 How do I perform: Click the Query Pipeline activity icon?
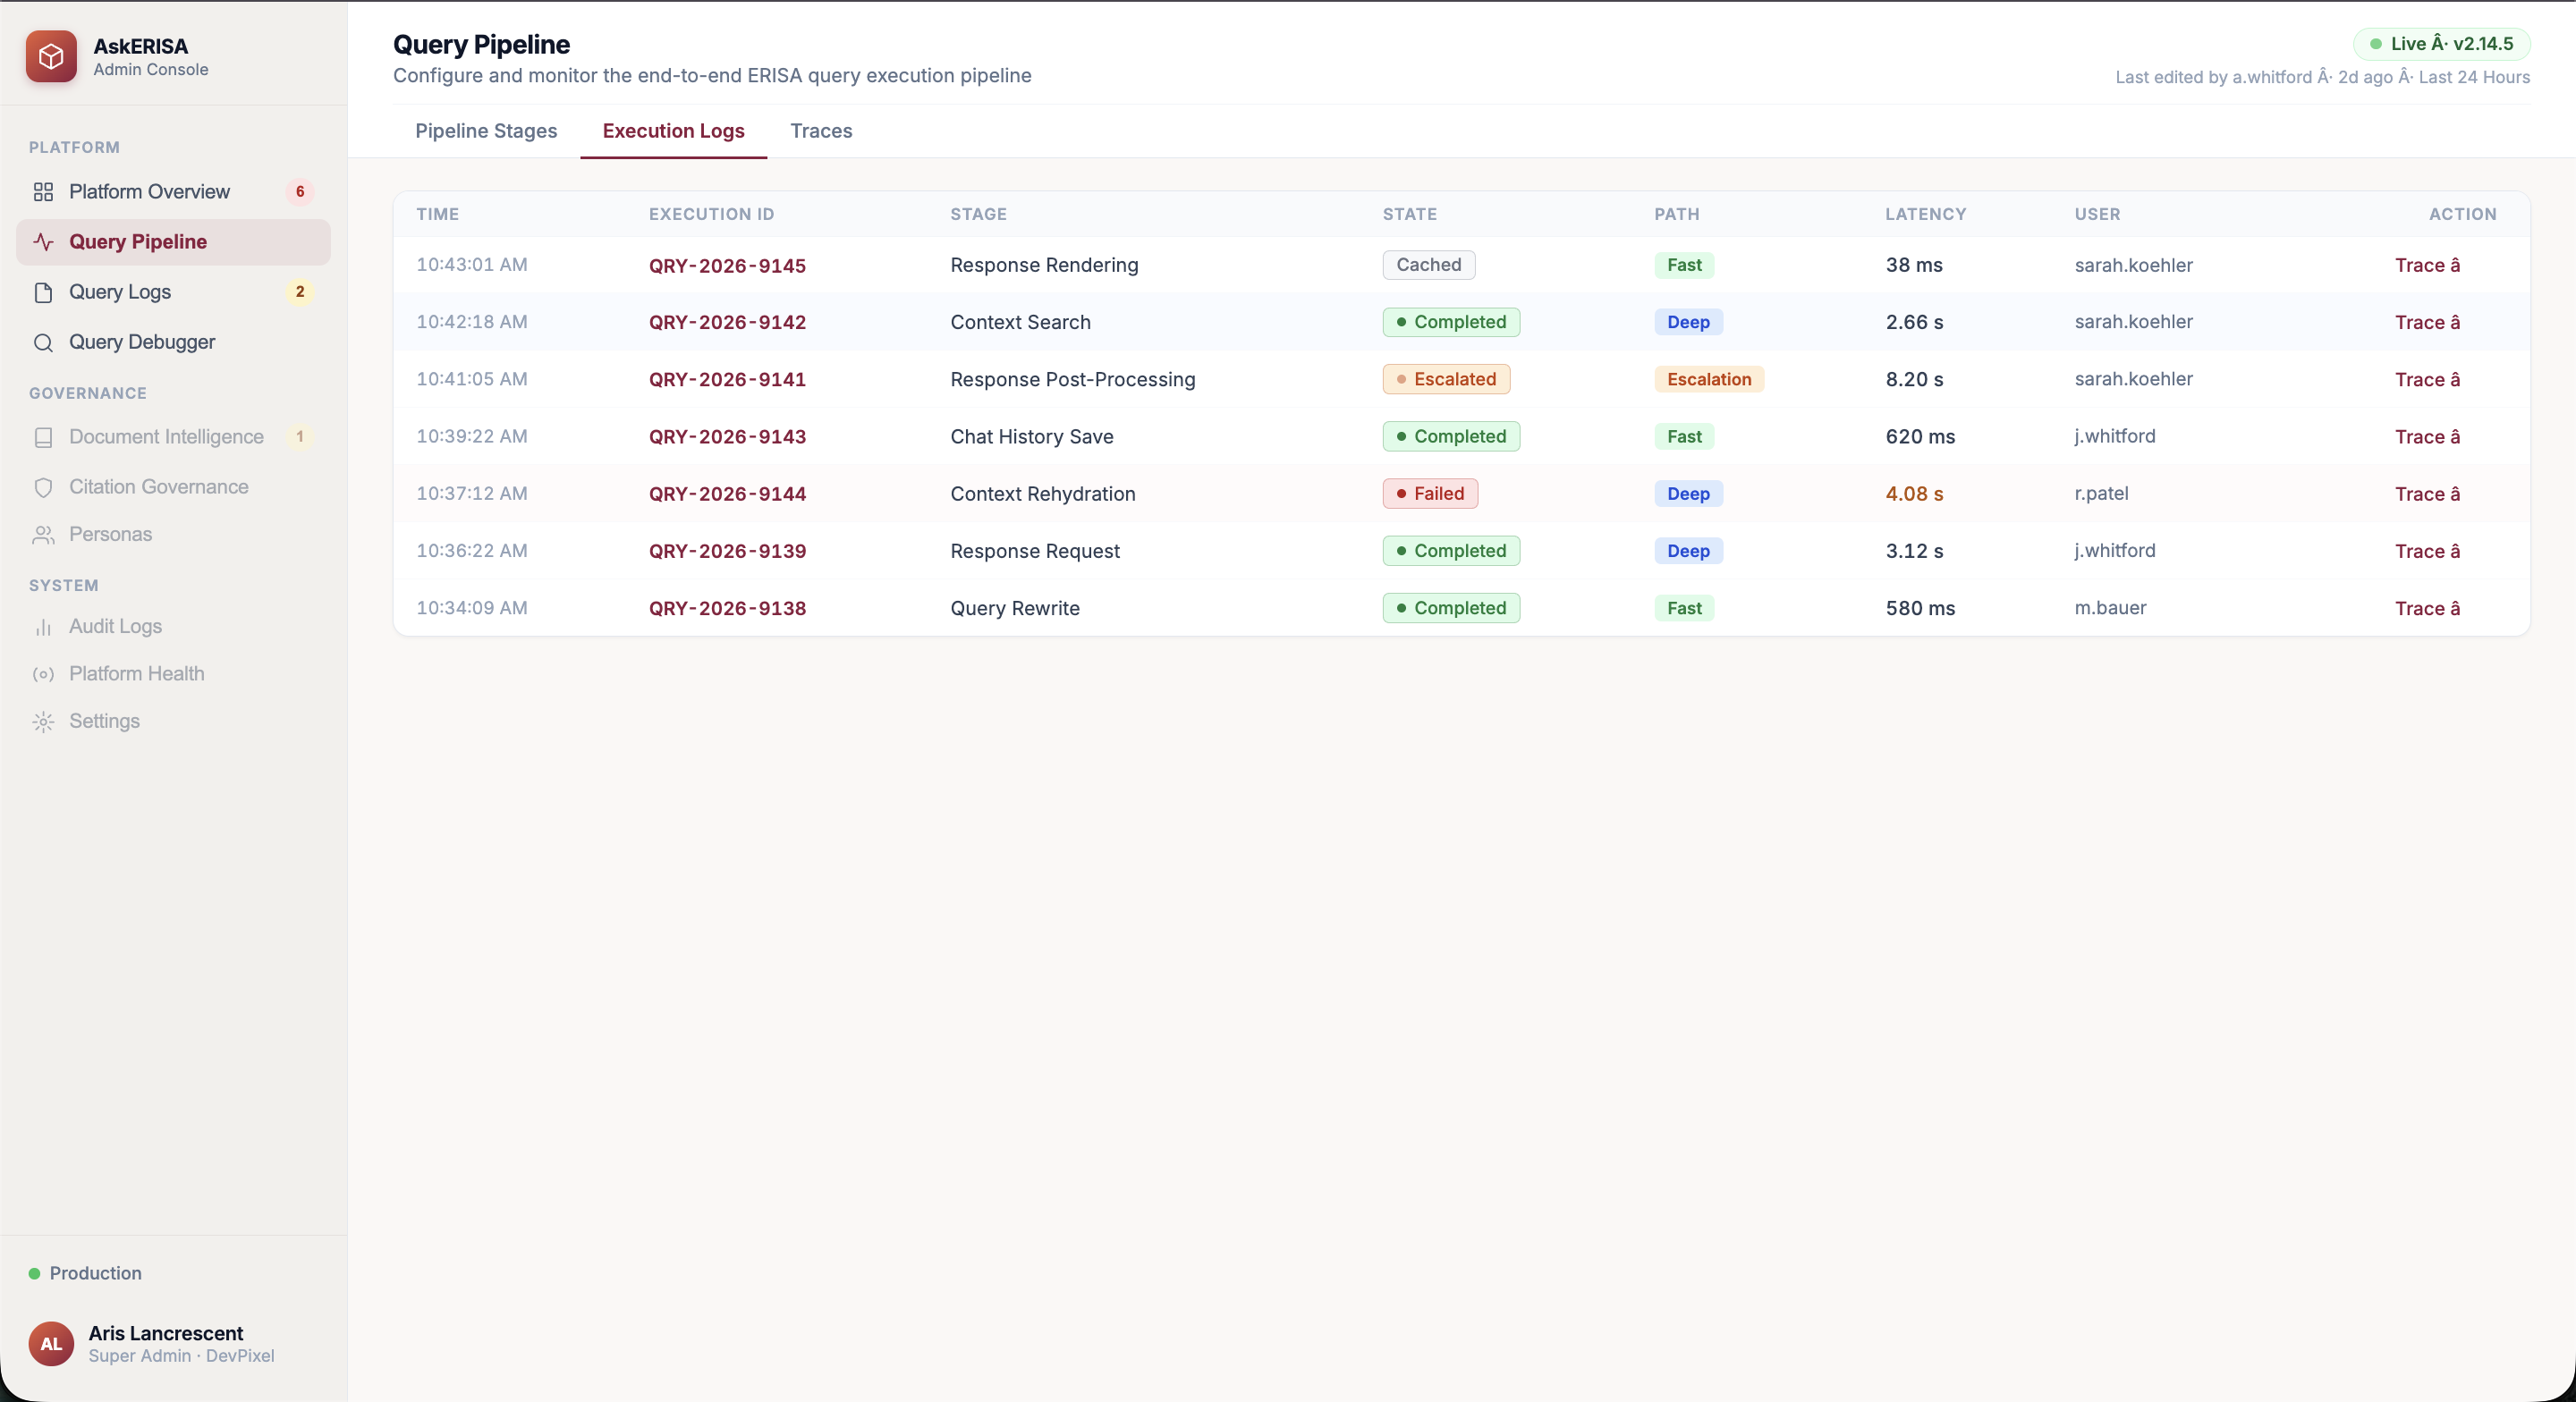coord(43,242)
